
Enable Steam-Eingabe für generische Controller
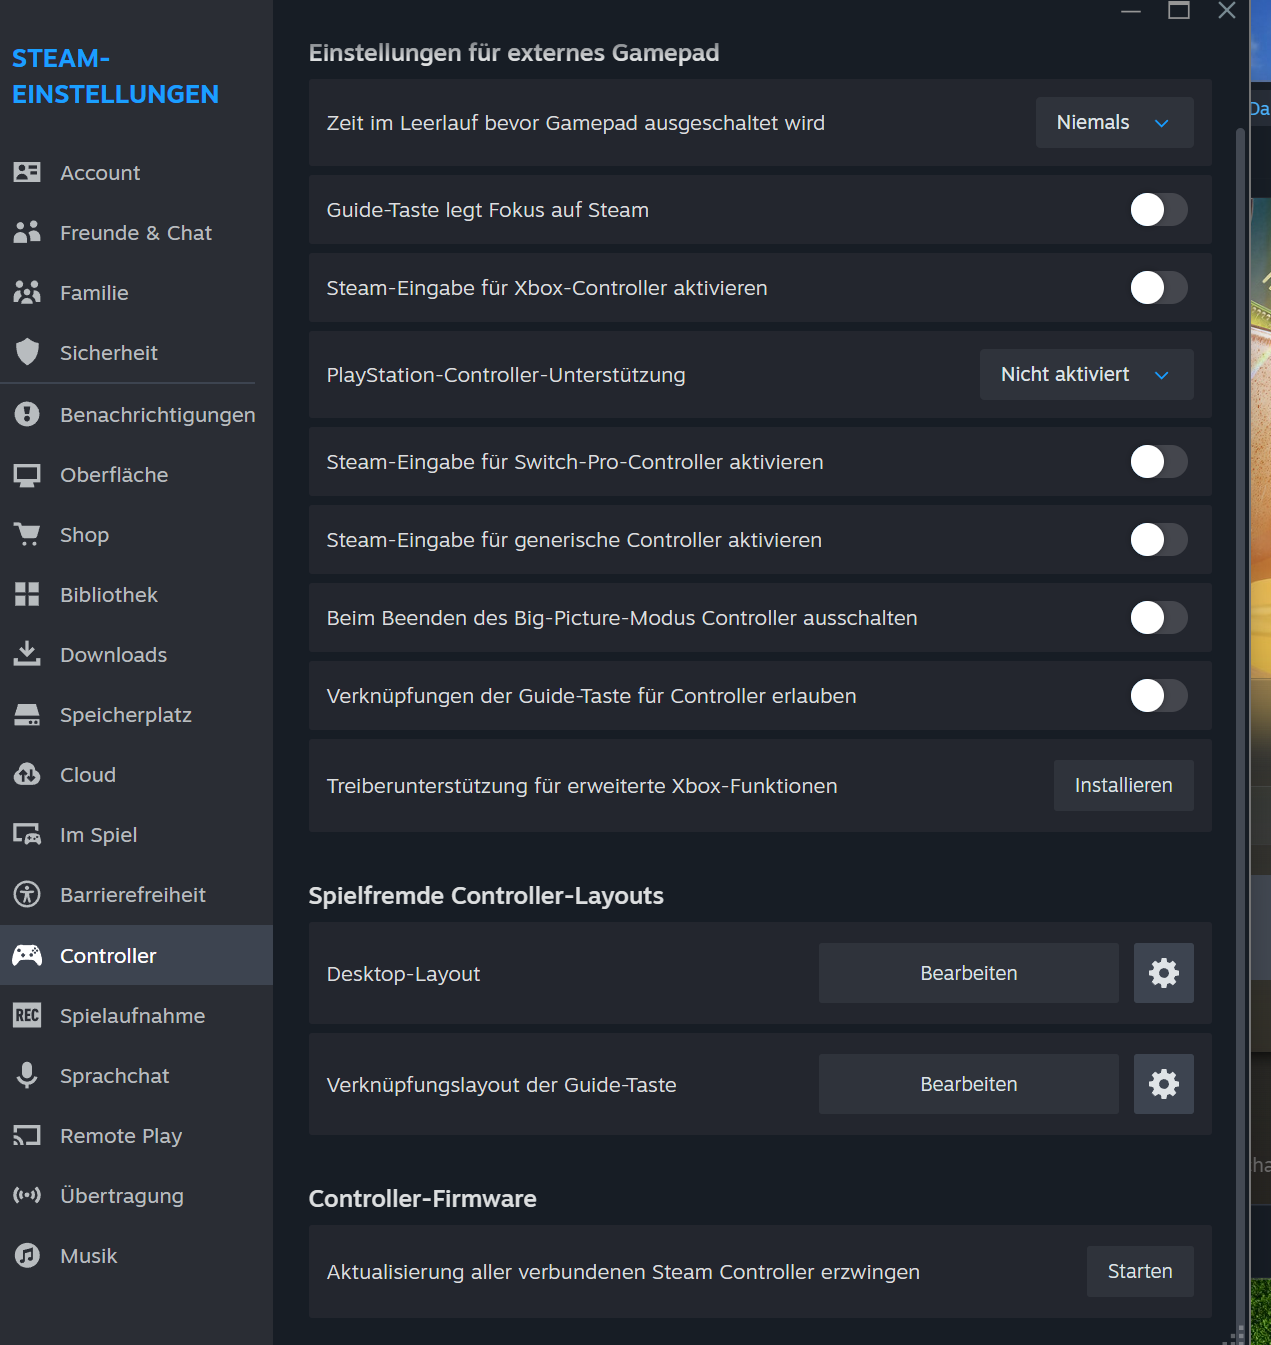click(x=1159, y=540)
